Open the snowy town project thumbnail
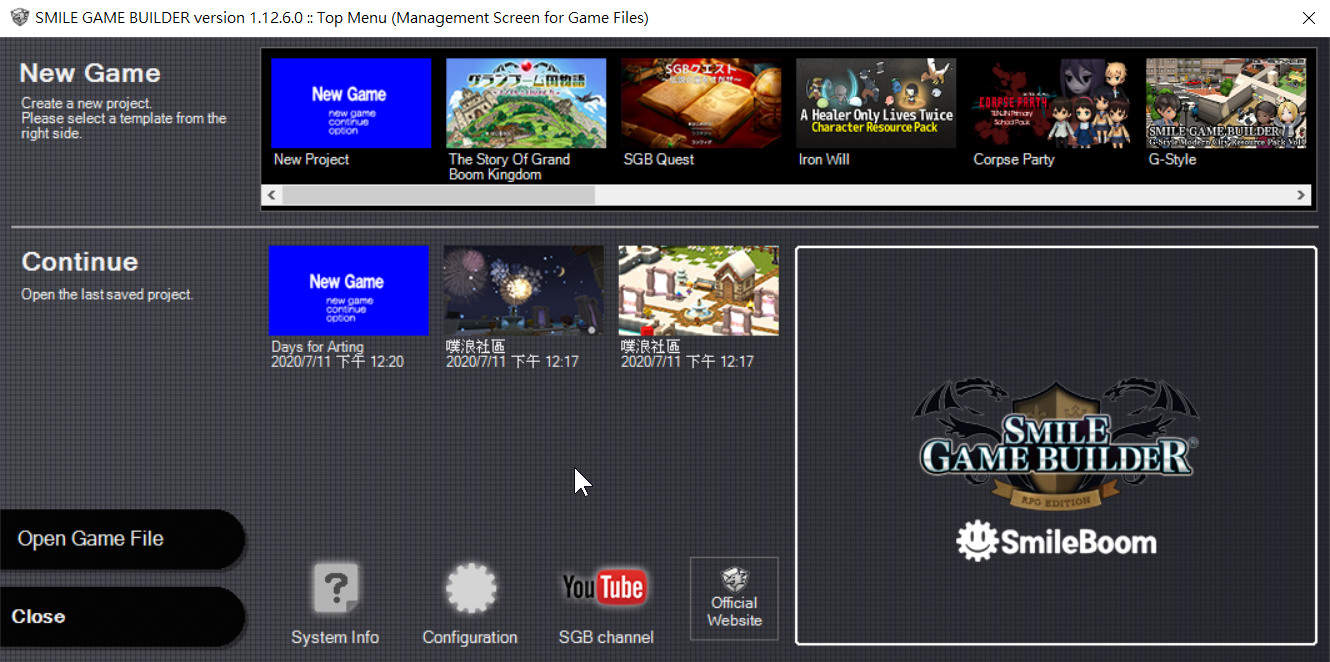 pyautogui.click(x=699, y=291)
